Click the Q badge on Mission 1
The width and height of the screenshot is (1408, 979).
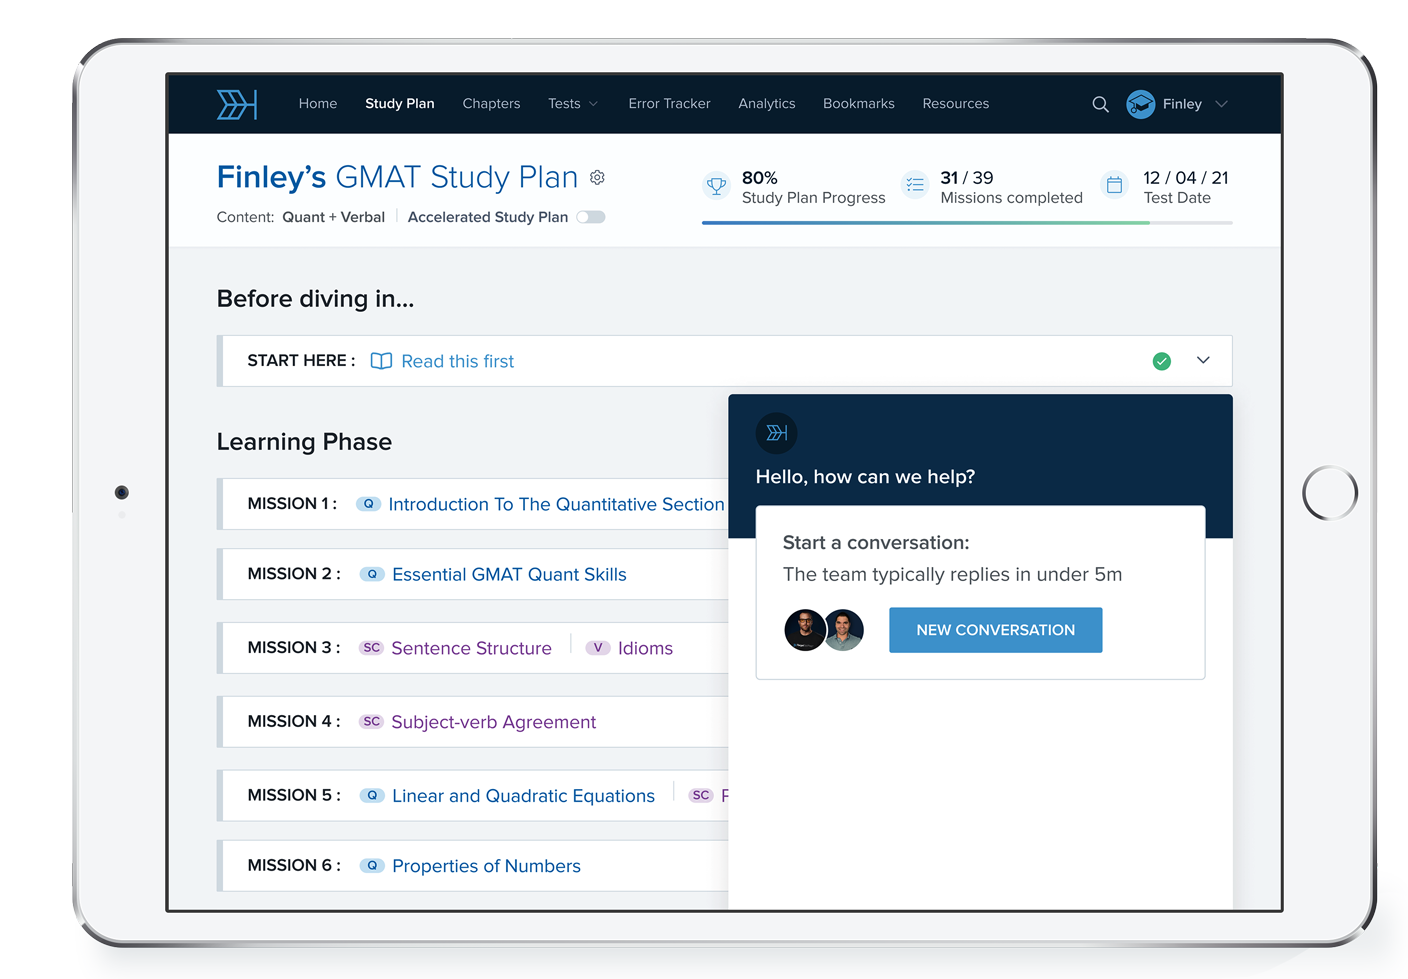coord(368,504)
